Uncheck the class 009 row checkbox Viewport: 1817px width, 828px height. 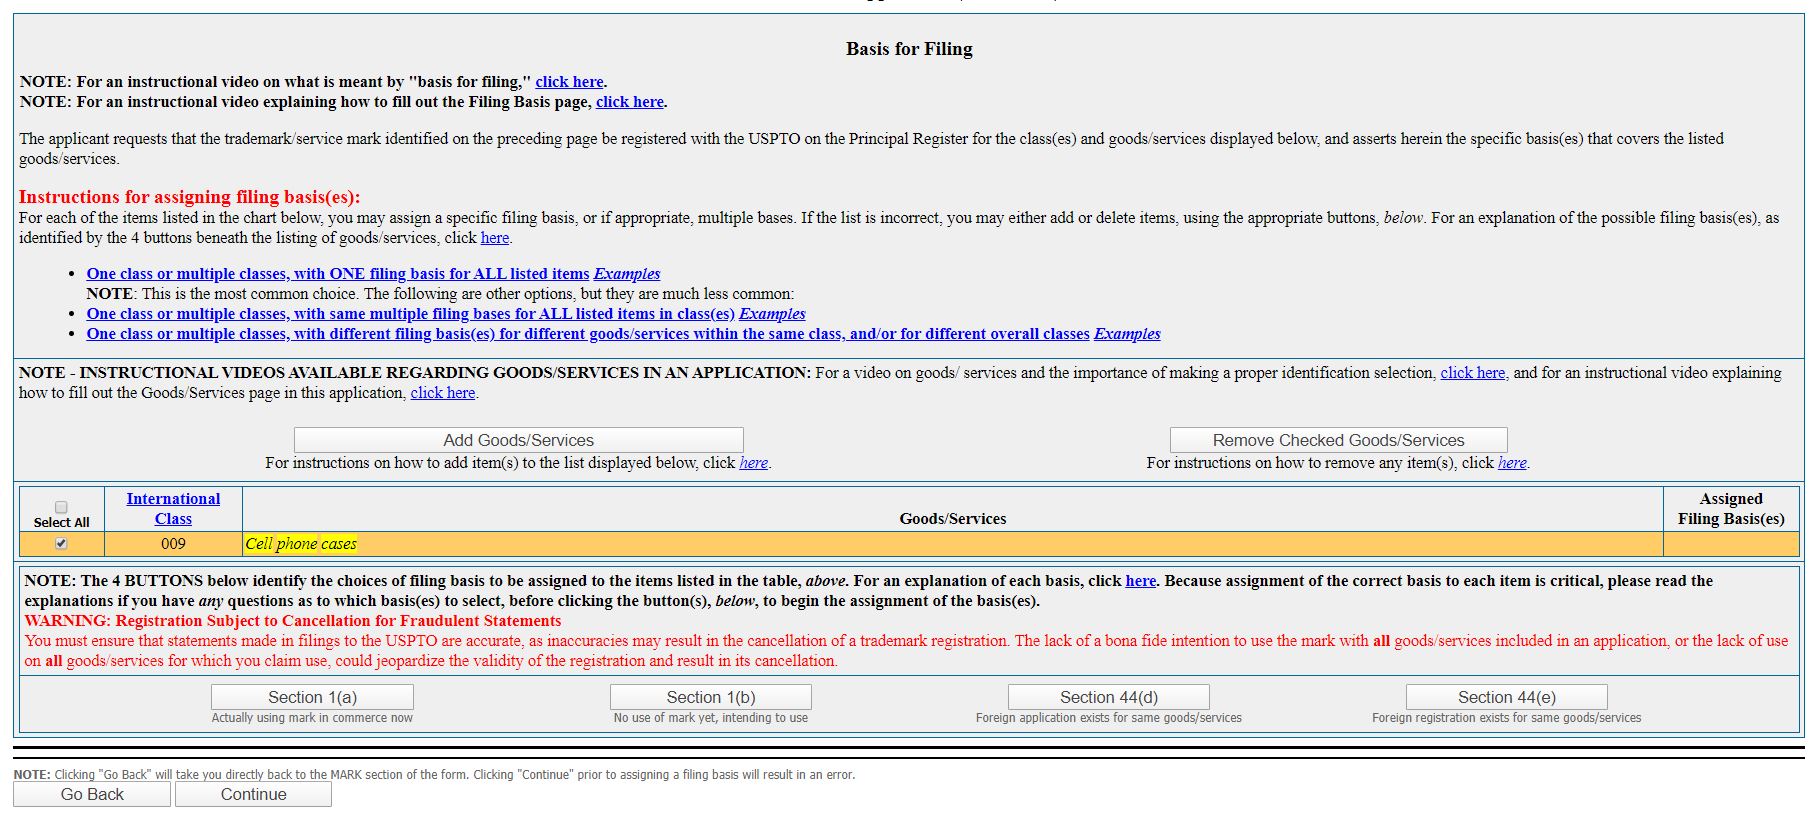click(61, 543)
